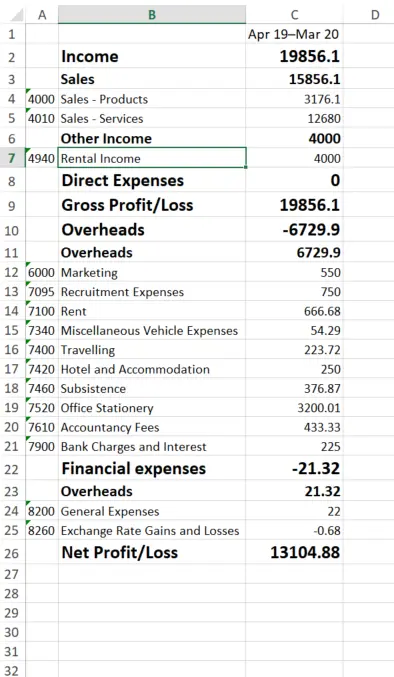Select row 26 header
Screen dimensions: 394x677
click(12, 553)
